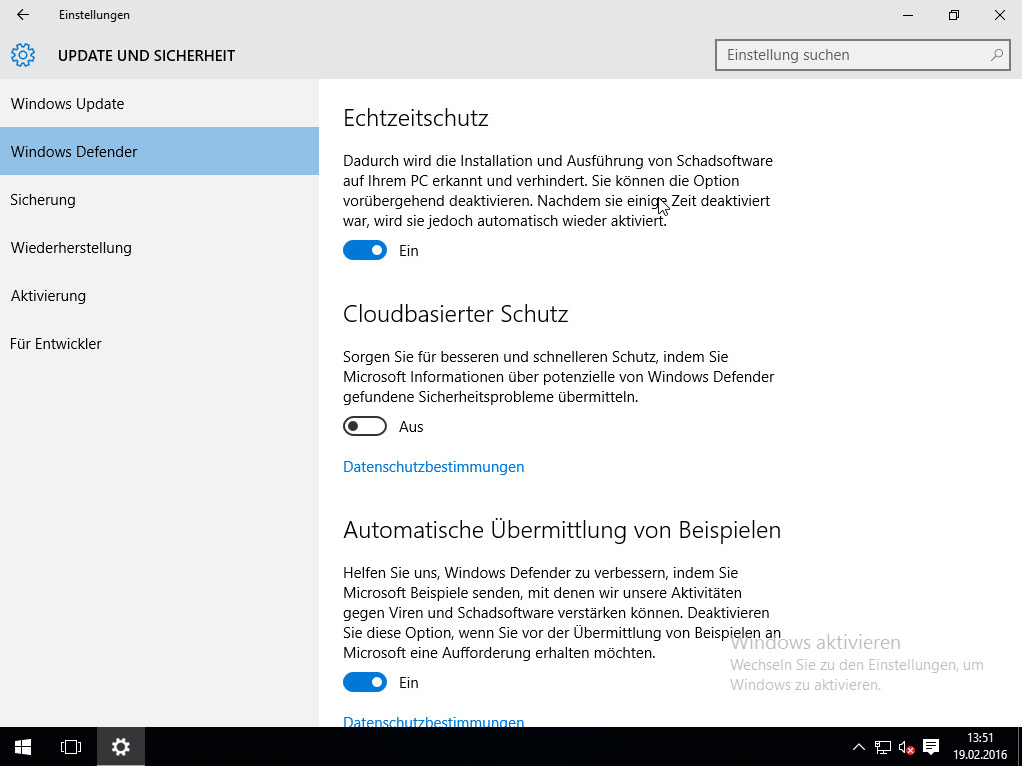1022x766 pixels.
Task: Click the magnifier icon in the search box
Action: click(x=997, y=55)
